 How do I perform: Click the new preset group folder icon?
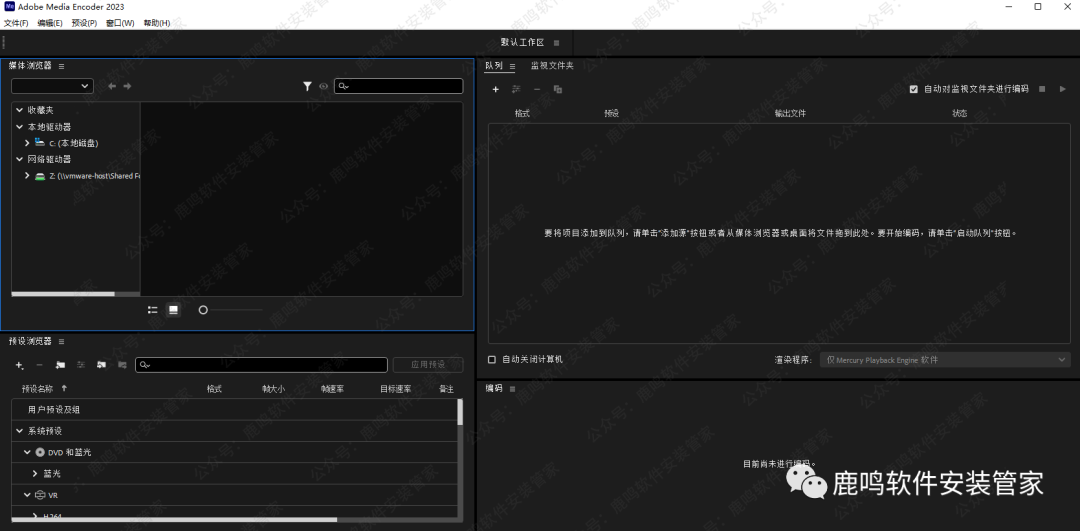(61, 365)
